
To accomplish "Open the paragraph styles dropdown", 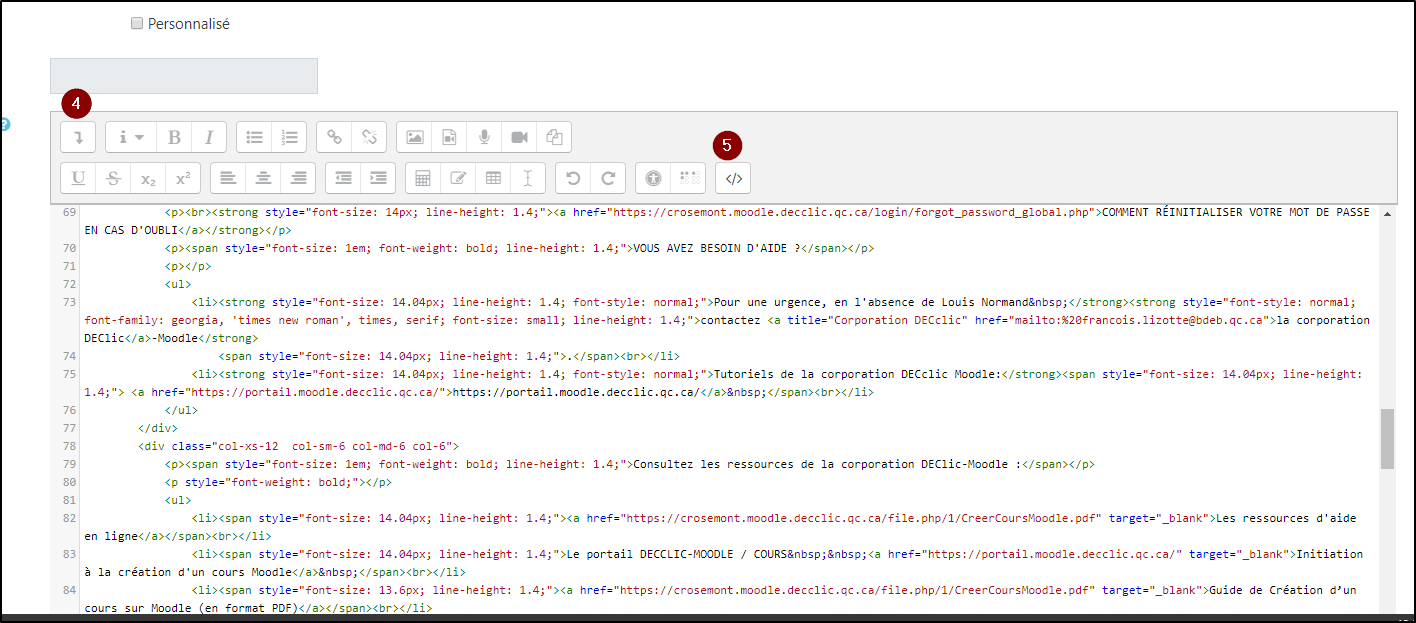I will tap(131, 137).
